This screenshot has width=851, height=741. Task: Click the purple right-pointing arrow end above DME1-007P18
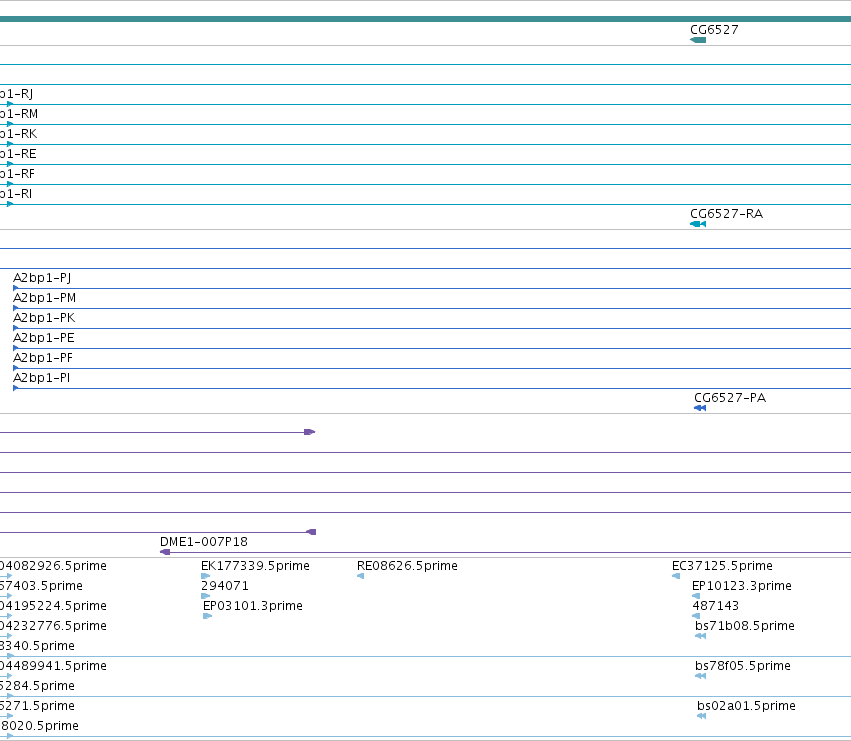(x=309, y=432)
